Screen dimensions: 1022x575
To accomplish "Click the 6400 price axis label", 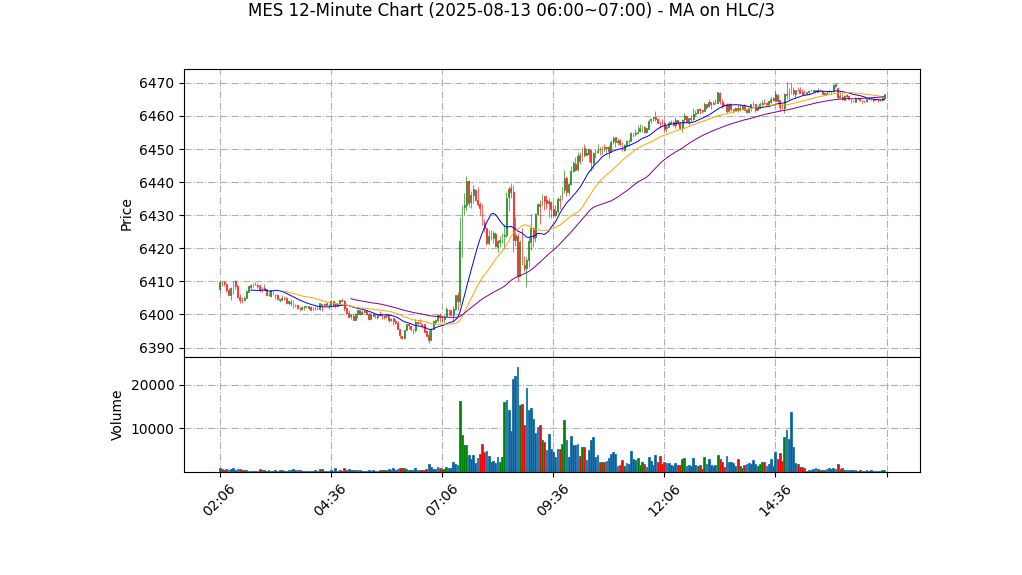I will tap(156, 315).
